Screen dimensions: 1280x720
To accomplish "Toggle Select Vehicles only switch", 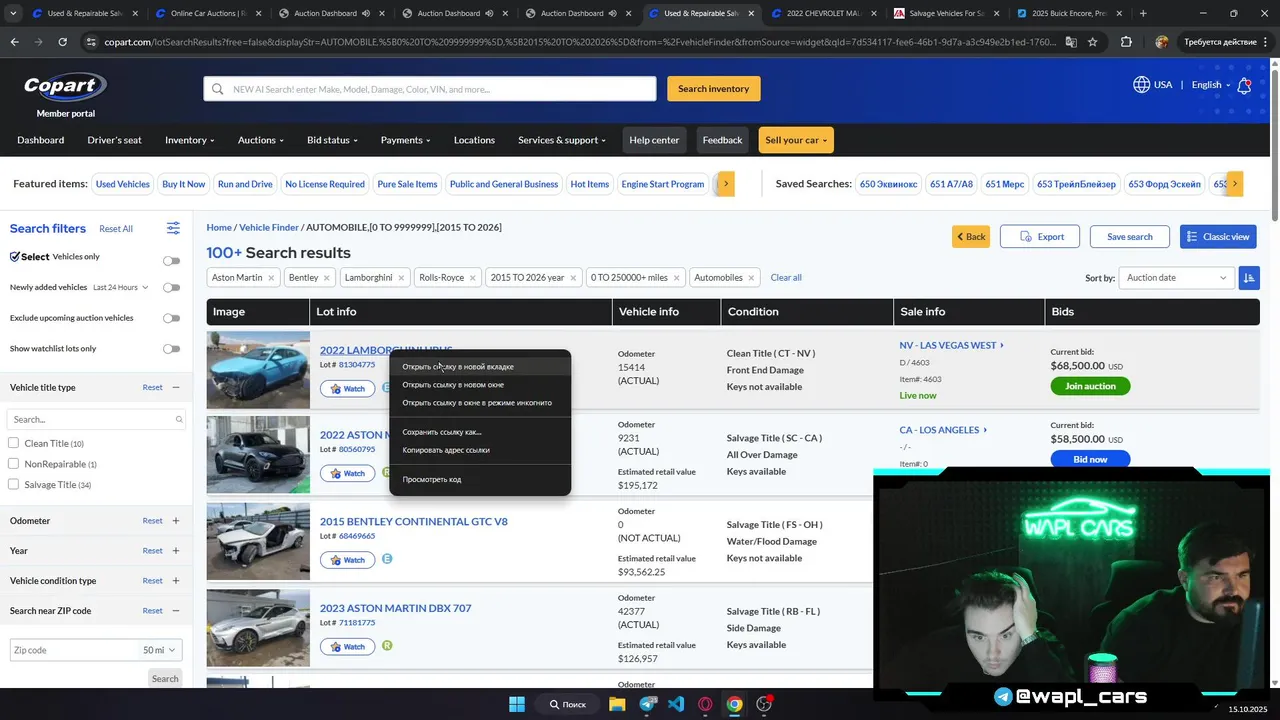I will pyautogui.click(x=172, y=261).
